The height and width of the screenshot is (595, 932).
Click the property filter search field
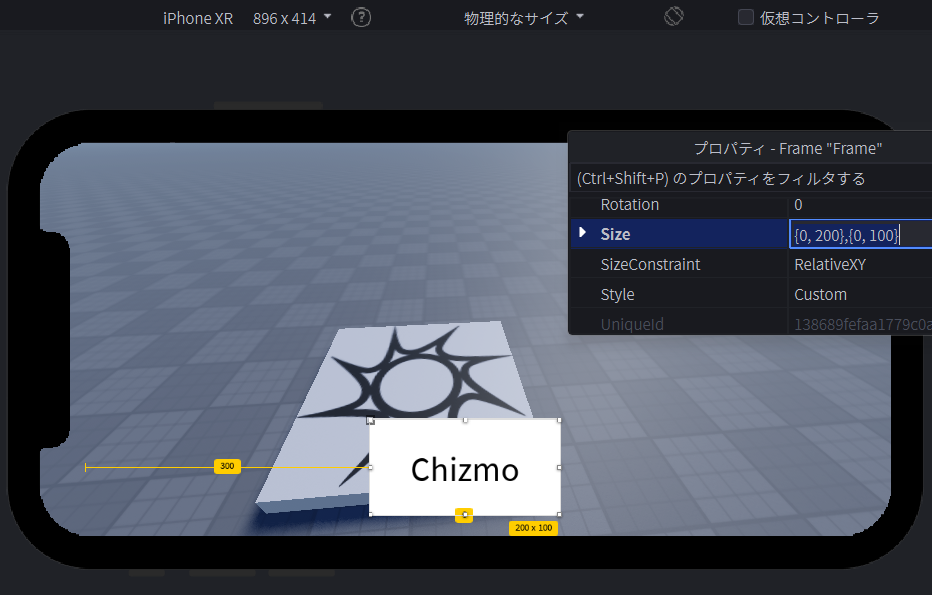751,178
